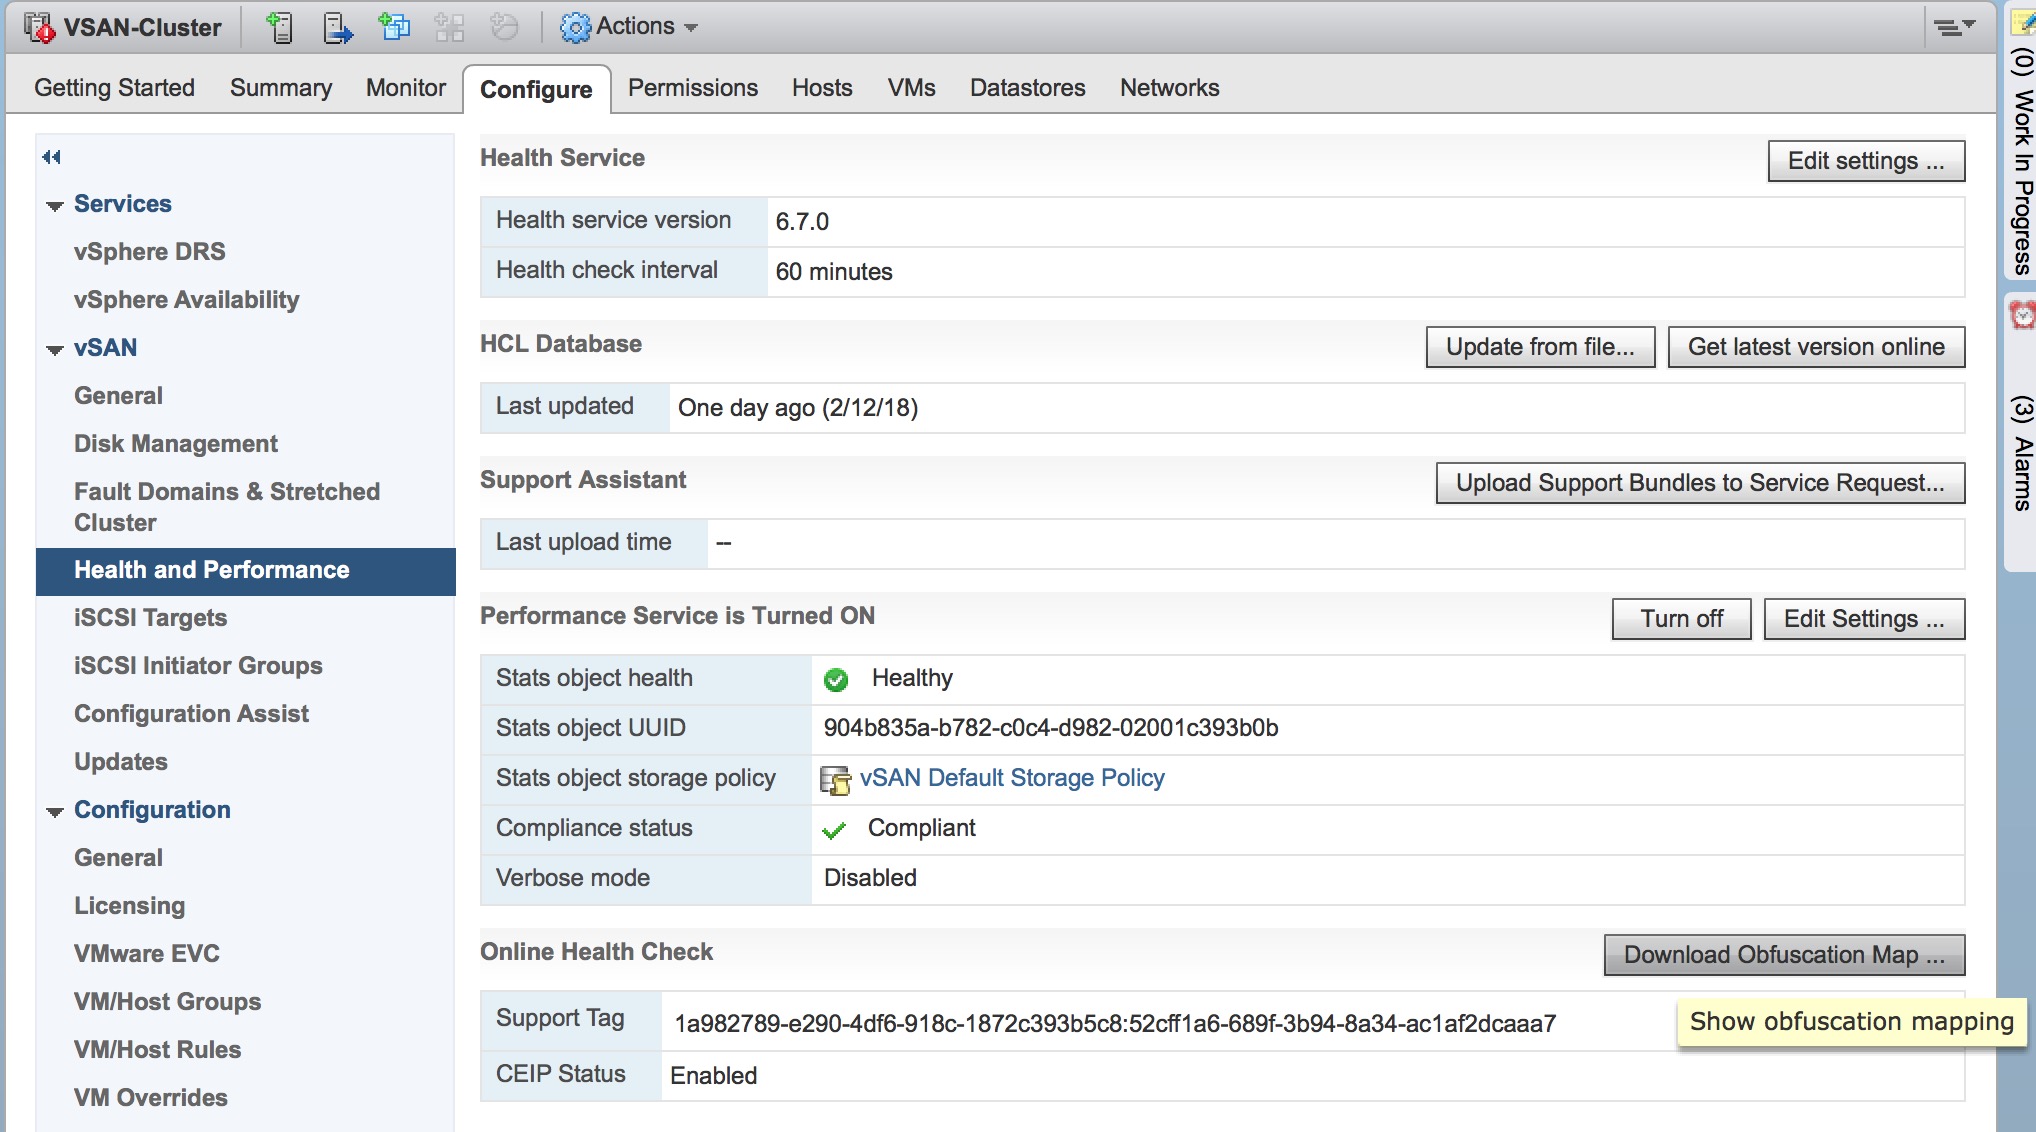Open VM Overrides

(x=150, y=1098)
